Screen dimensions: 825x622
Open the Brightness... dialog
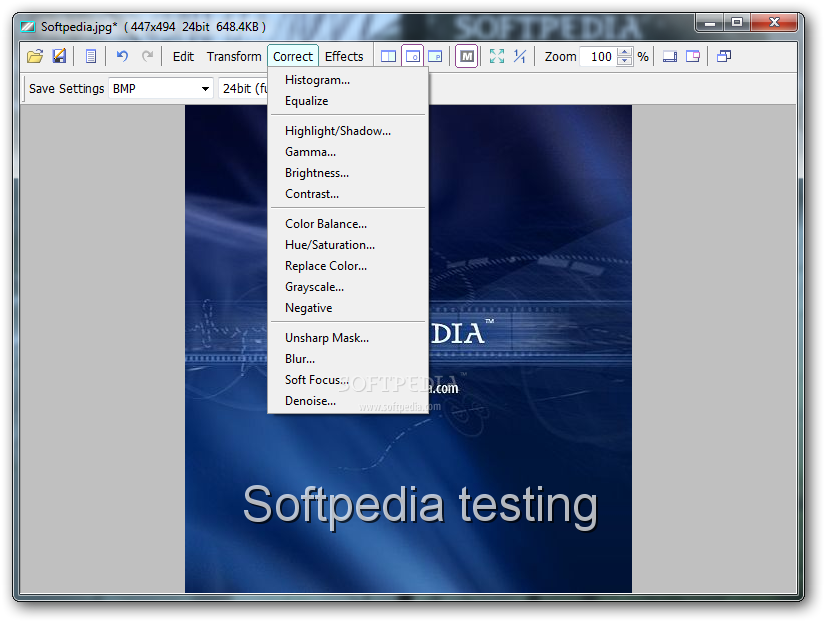tap(348, 173)
